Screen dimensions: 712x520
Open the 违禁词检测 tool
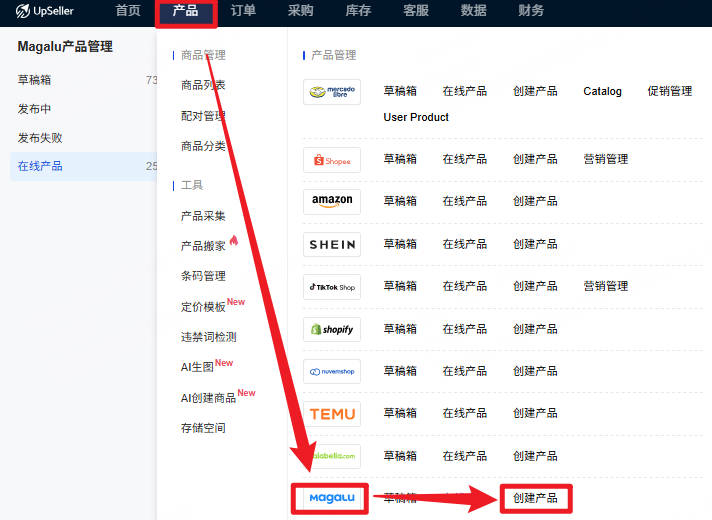(208, 337)
